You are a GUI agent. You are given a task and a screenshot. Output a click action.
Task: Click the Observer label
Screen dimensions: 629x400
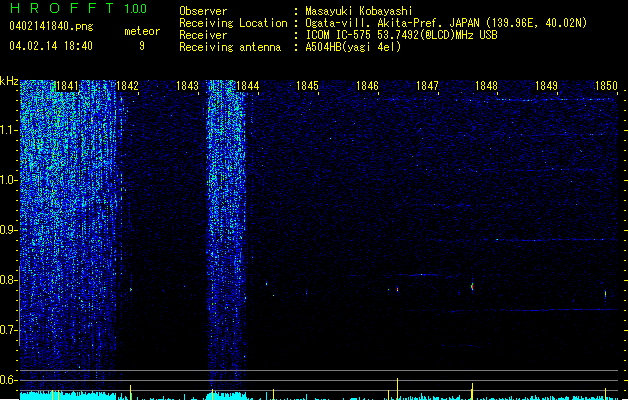click(203, 11)
